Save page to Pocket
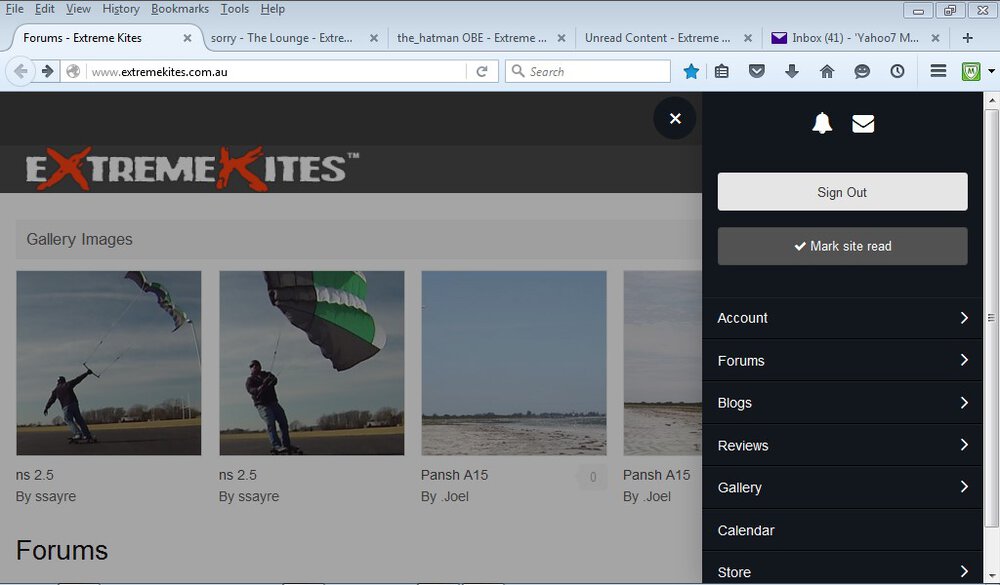This screenshot has height=585, width=1000. 757,71
